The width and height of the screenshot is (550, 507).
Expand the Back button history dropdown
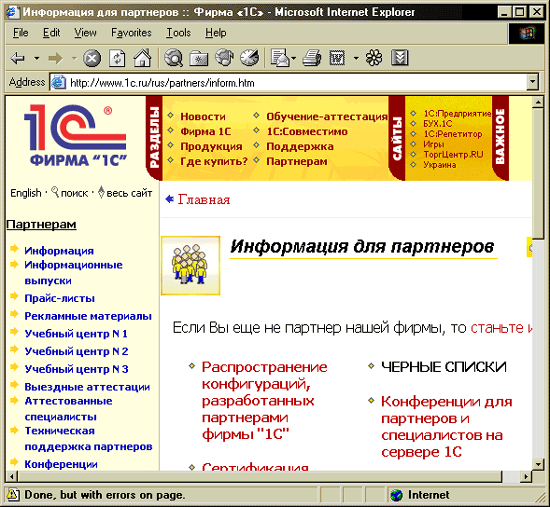[36, 58]
